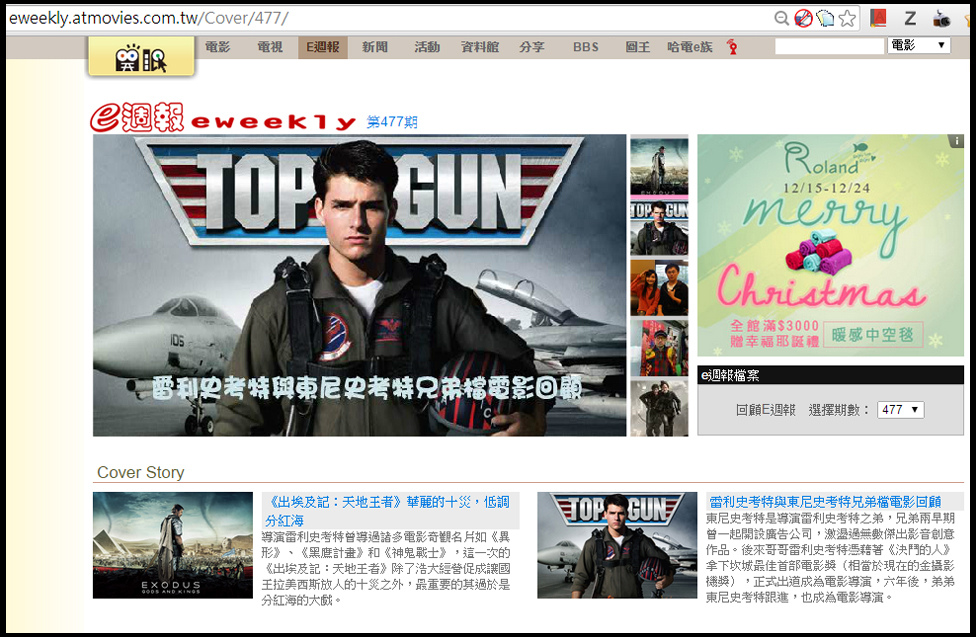Open the BBS nav menu item

[x=586, y=47]
